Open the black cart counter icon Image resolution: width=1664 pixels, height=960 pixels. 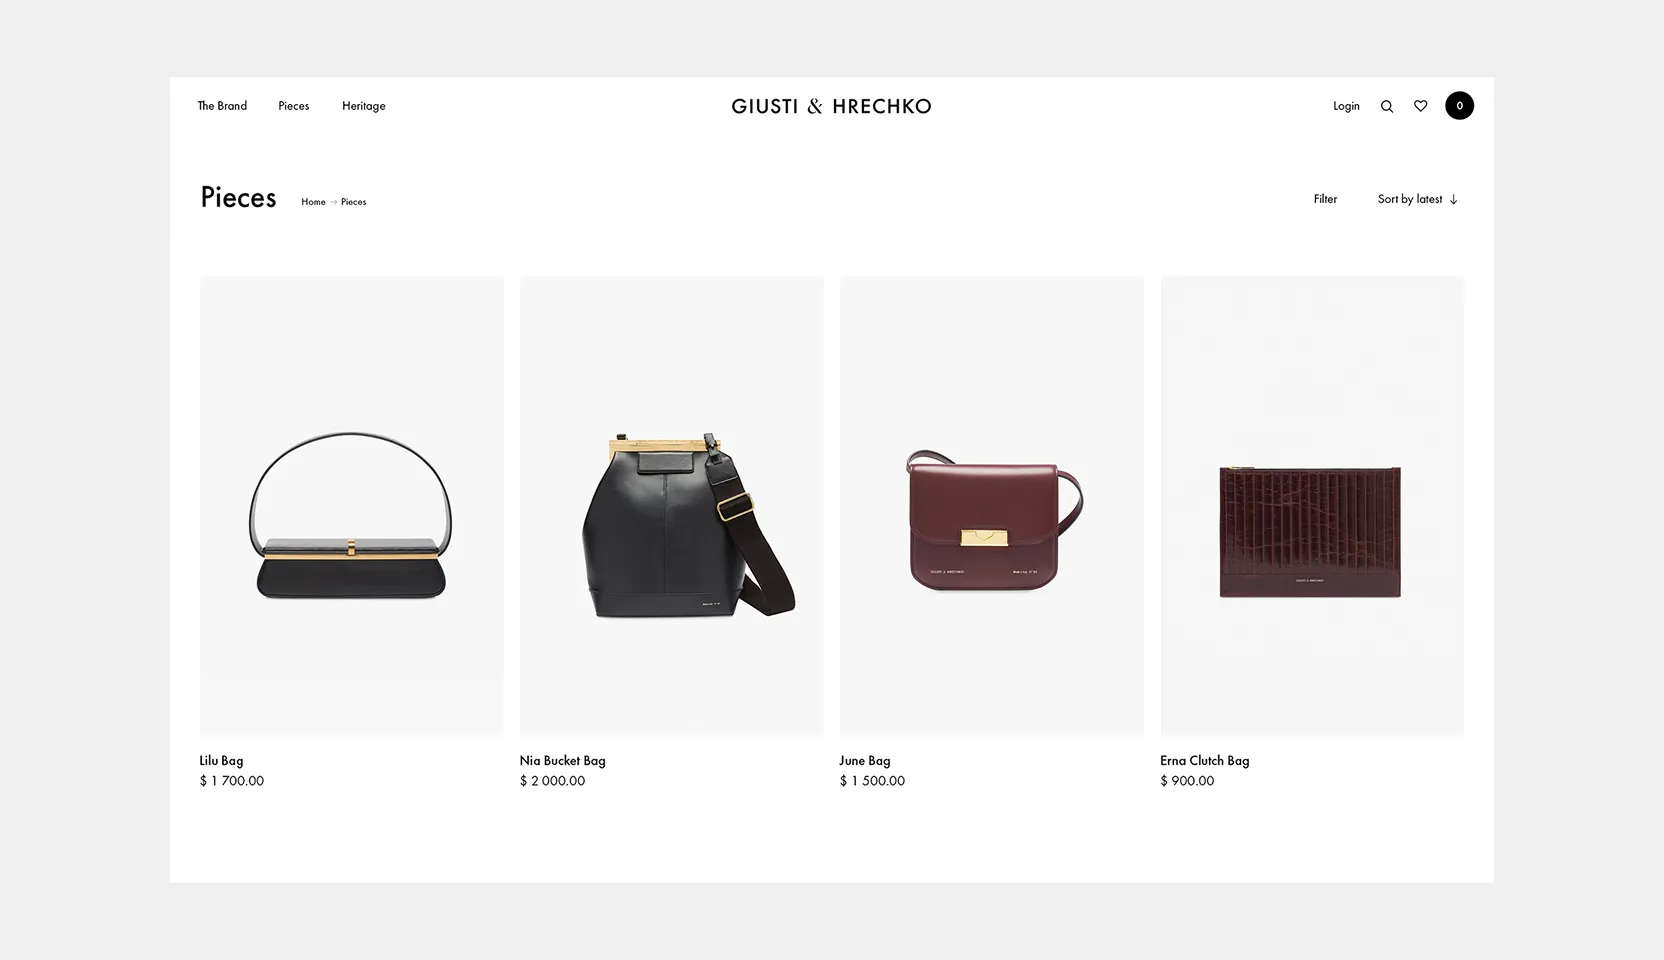(1459, 105)
